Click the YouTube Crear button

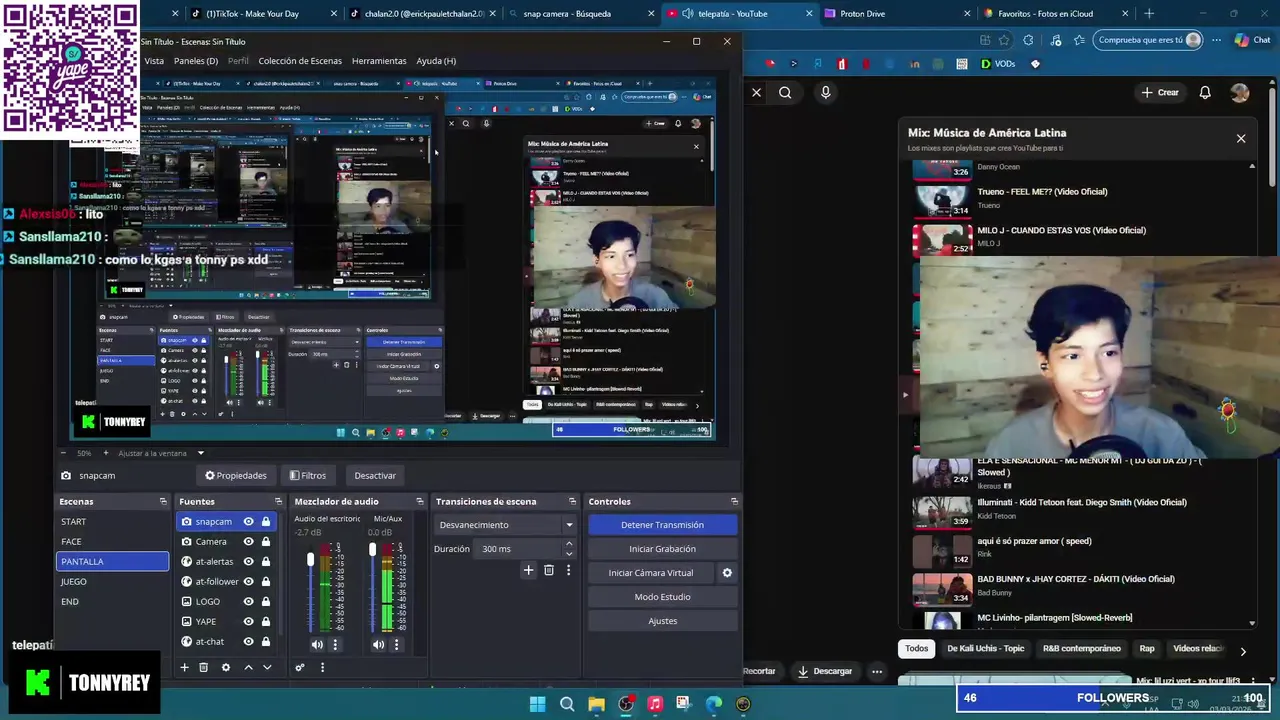[1160, 92]
